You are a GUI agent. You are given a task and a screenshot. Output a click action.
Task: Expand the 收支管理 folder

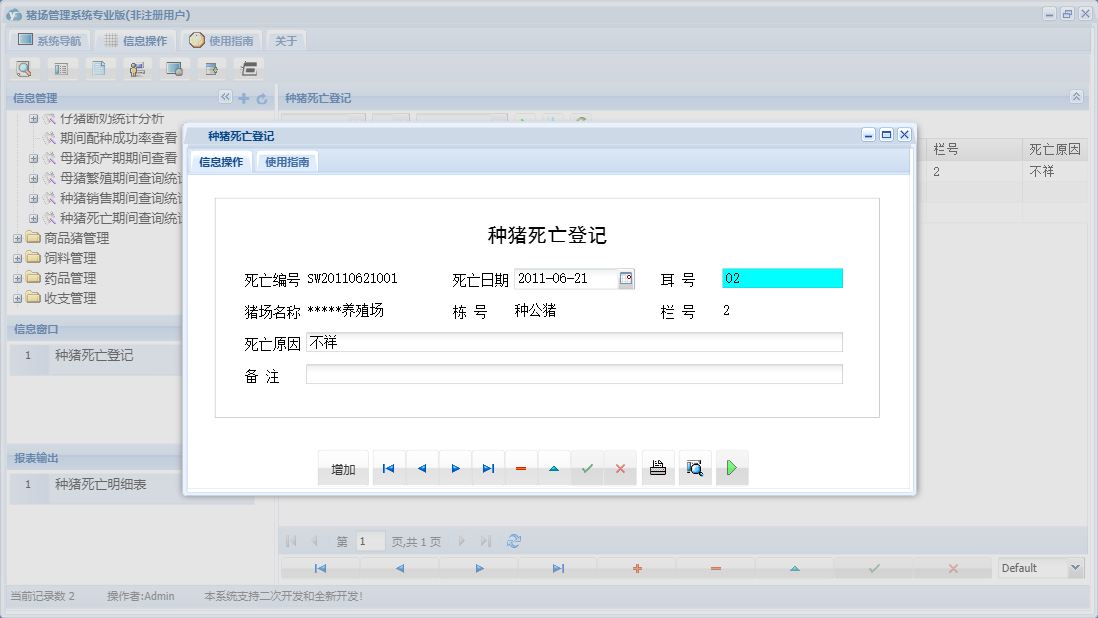pyautogui.click(x=18, y=298)
